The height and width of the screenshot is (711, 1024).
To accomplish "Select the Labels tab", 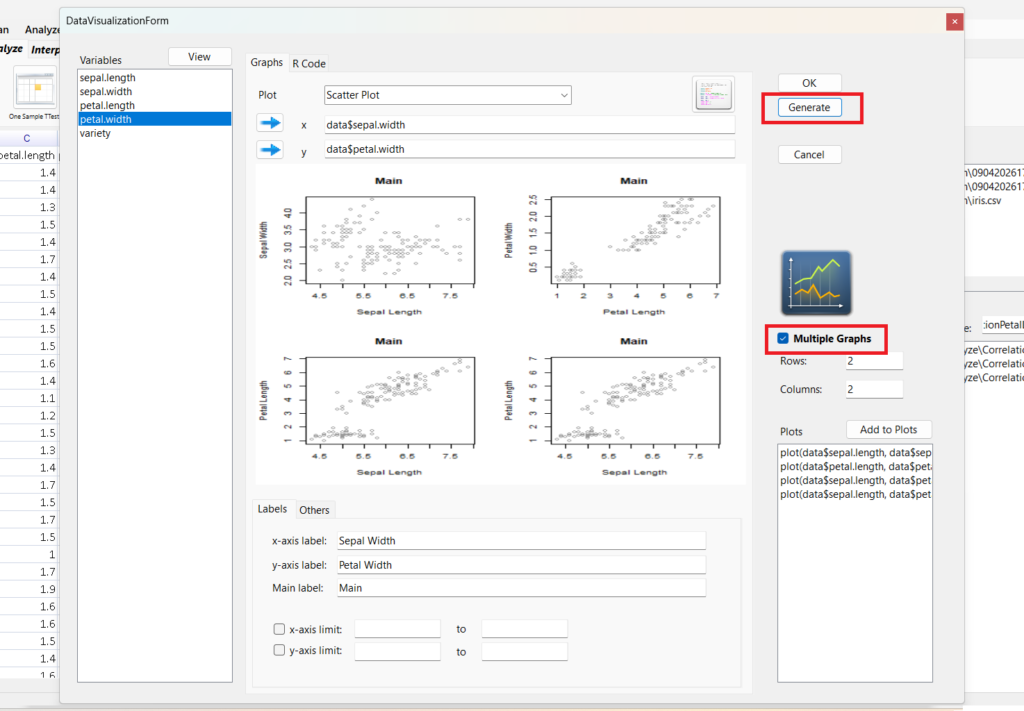I will click(x=272, y=509).
